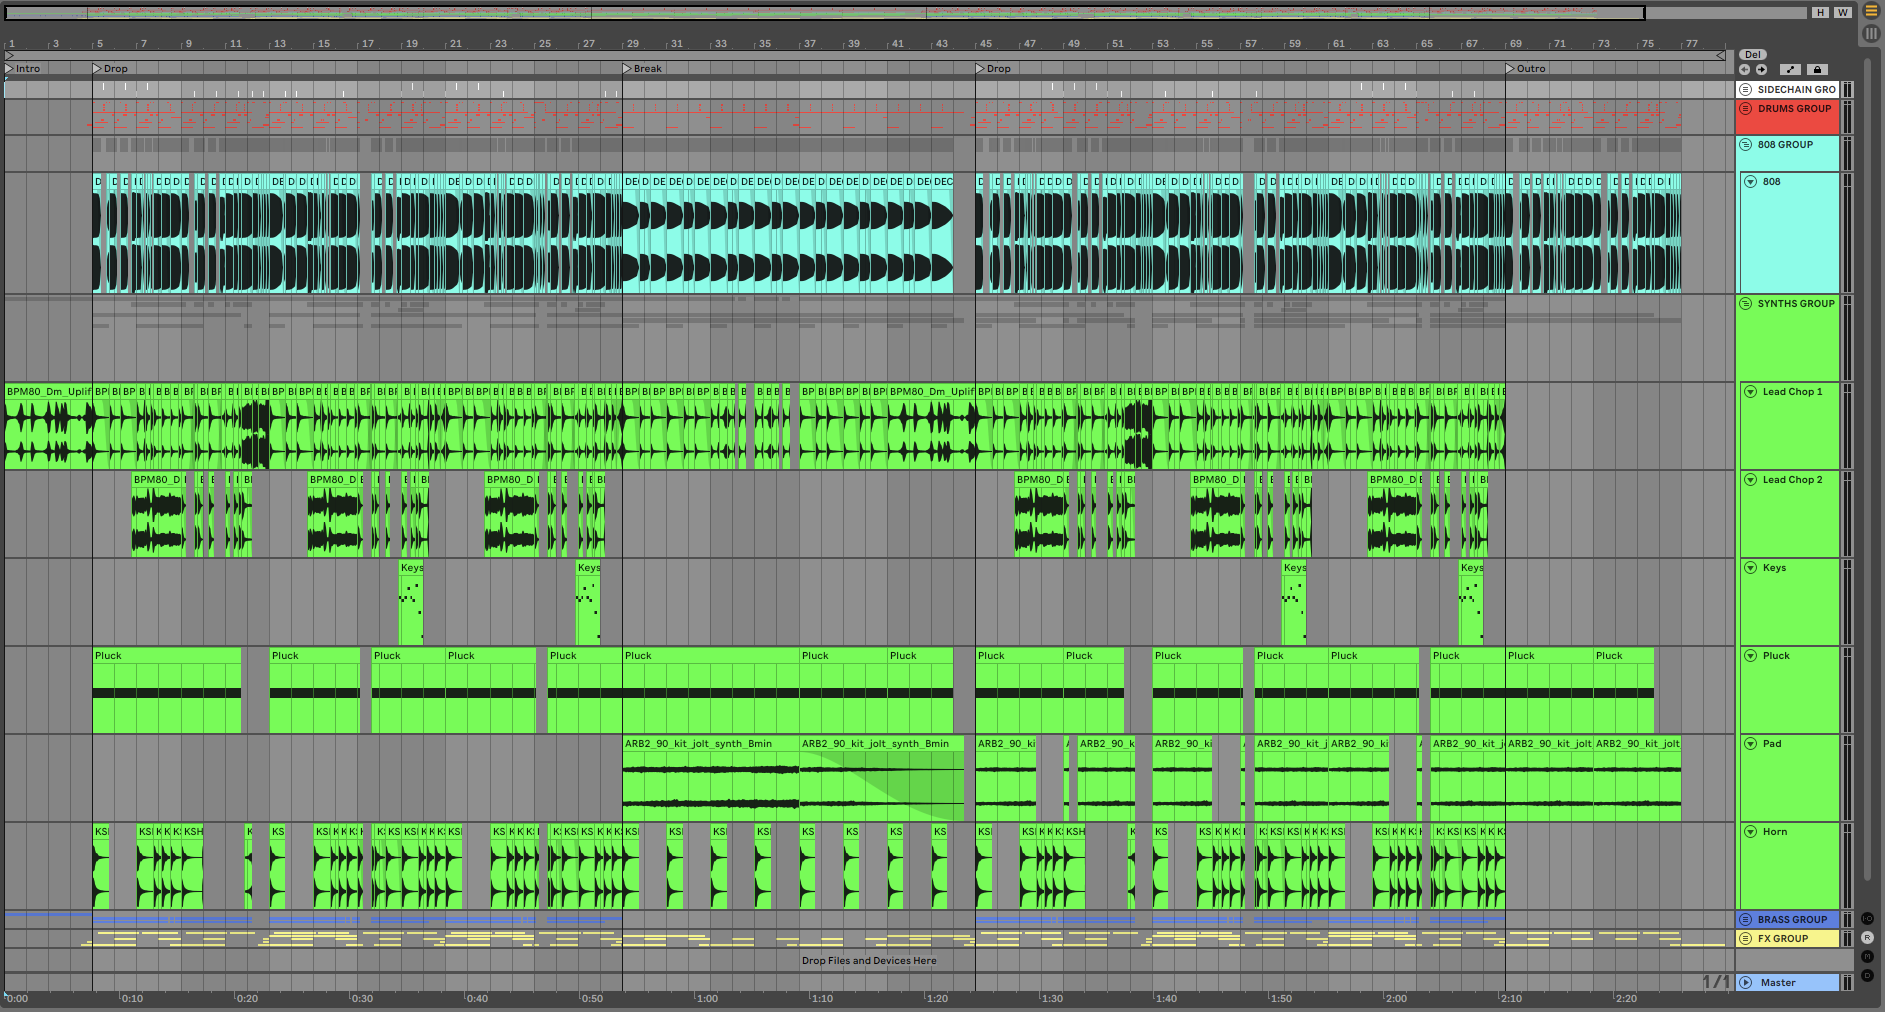Collapse the Lead Chop 2 track

pos(1751,480)
